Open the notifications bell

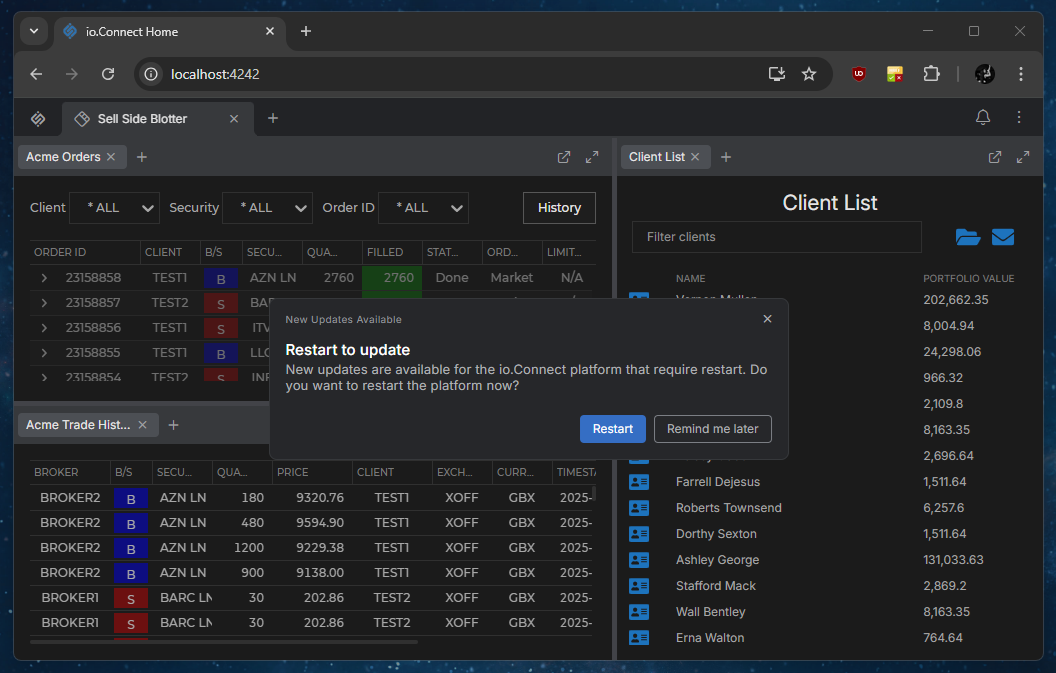983,118
